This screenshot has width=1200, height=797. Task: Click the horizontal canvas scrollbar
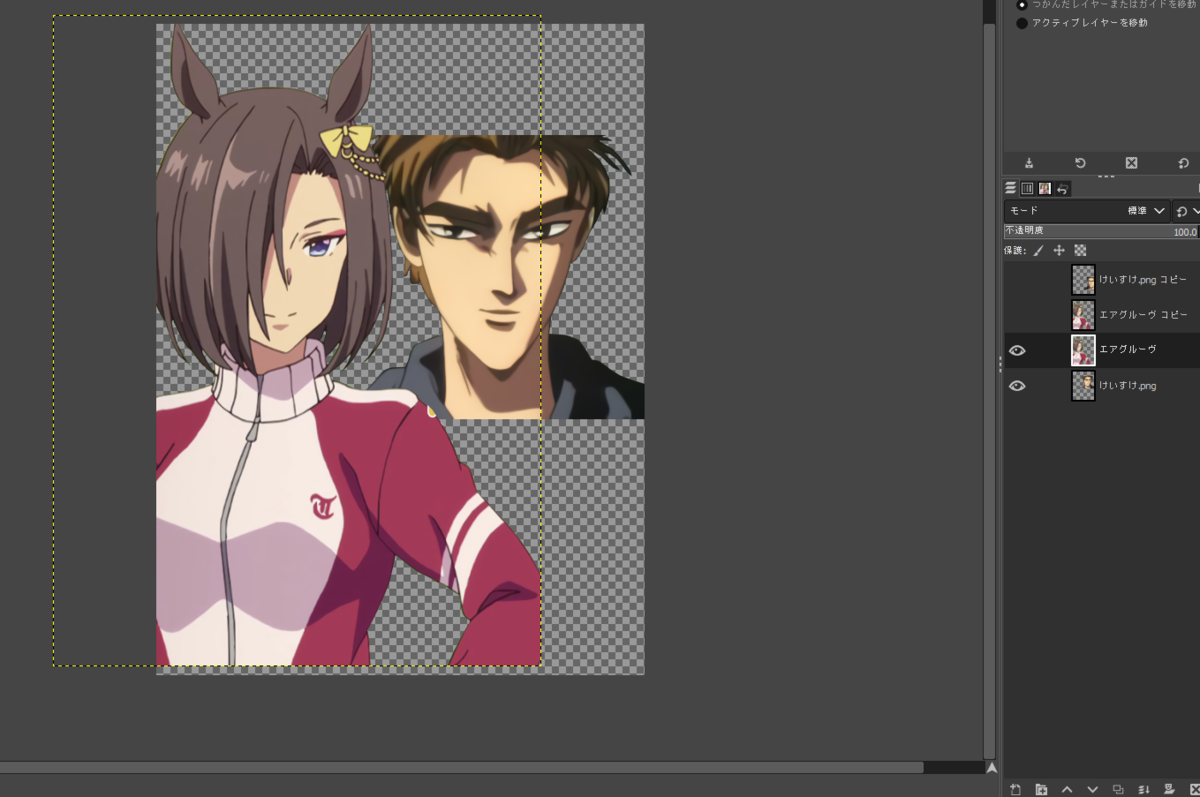coord(462,768)
